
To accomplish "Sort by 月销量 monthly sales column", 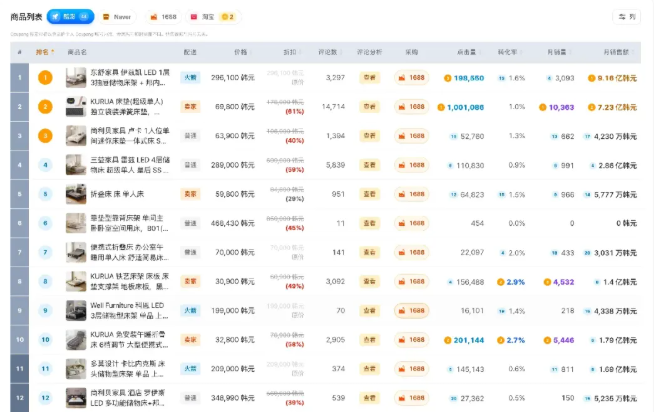I will 559,52.
